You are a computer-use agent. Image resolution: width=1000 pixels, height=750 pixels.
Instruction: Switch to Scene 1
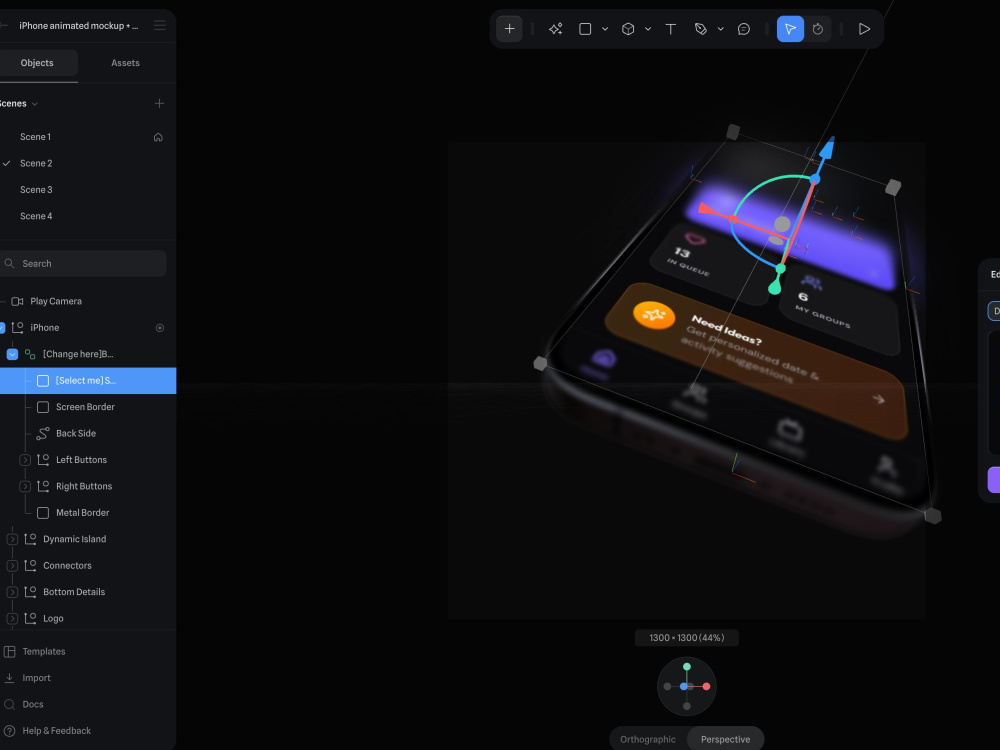point(36,136)
